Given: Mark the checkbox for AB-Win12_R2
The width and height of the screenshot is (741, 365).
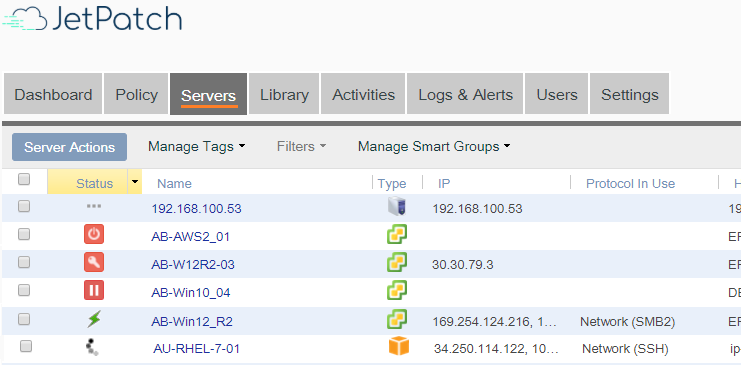Looking at the screenshot, I should (x=24, y=319).
